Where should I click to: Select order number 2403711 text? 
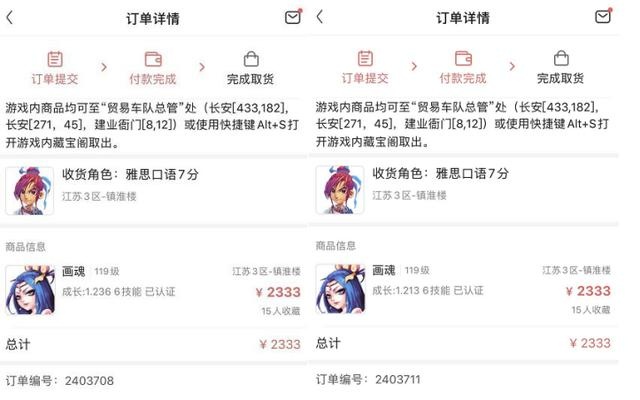click(x=398, y=380)
